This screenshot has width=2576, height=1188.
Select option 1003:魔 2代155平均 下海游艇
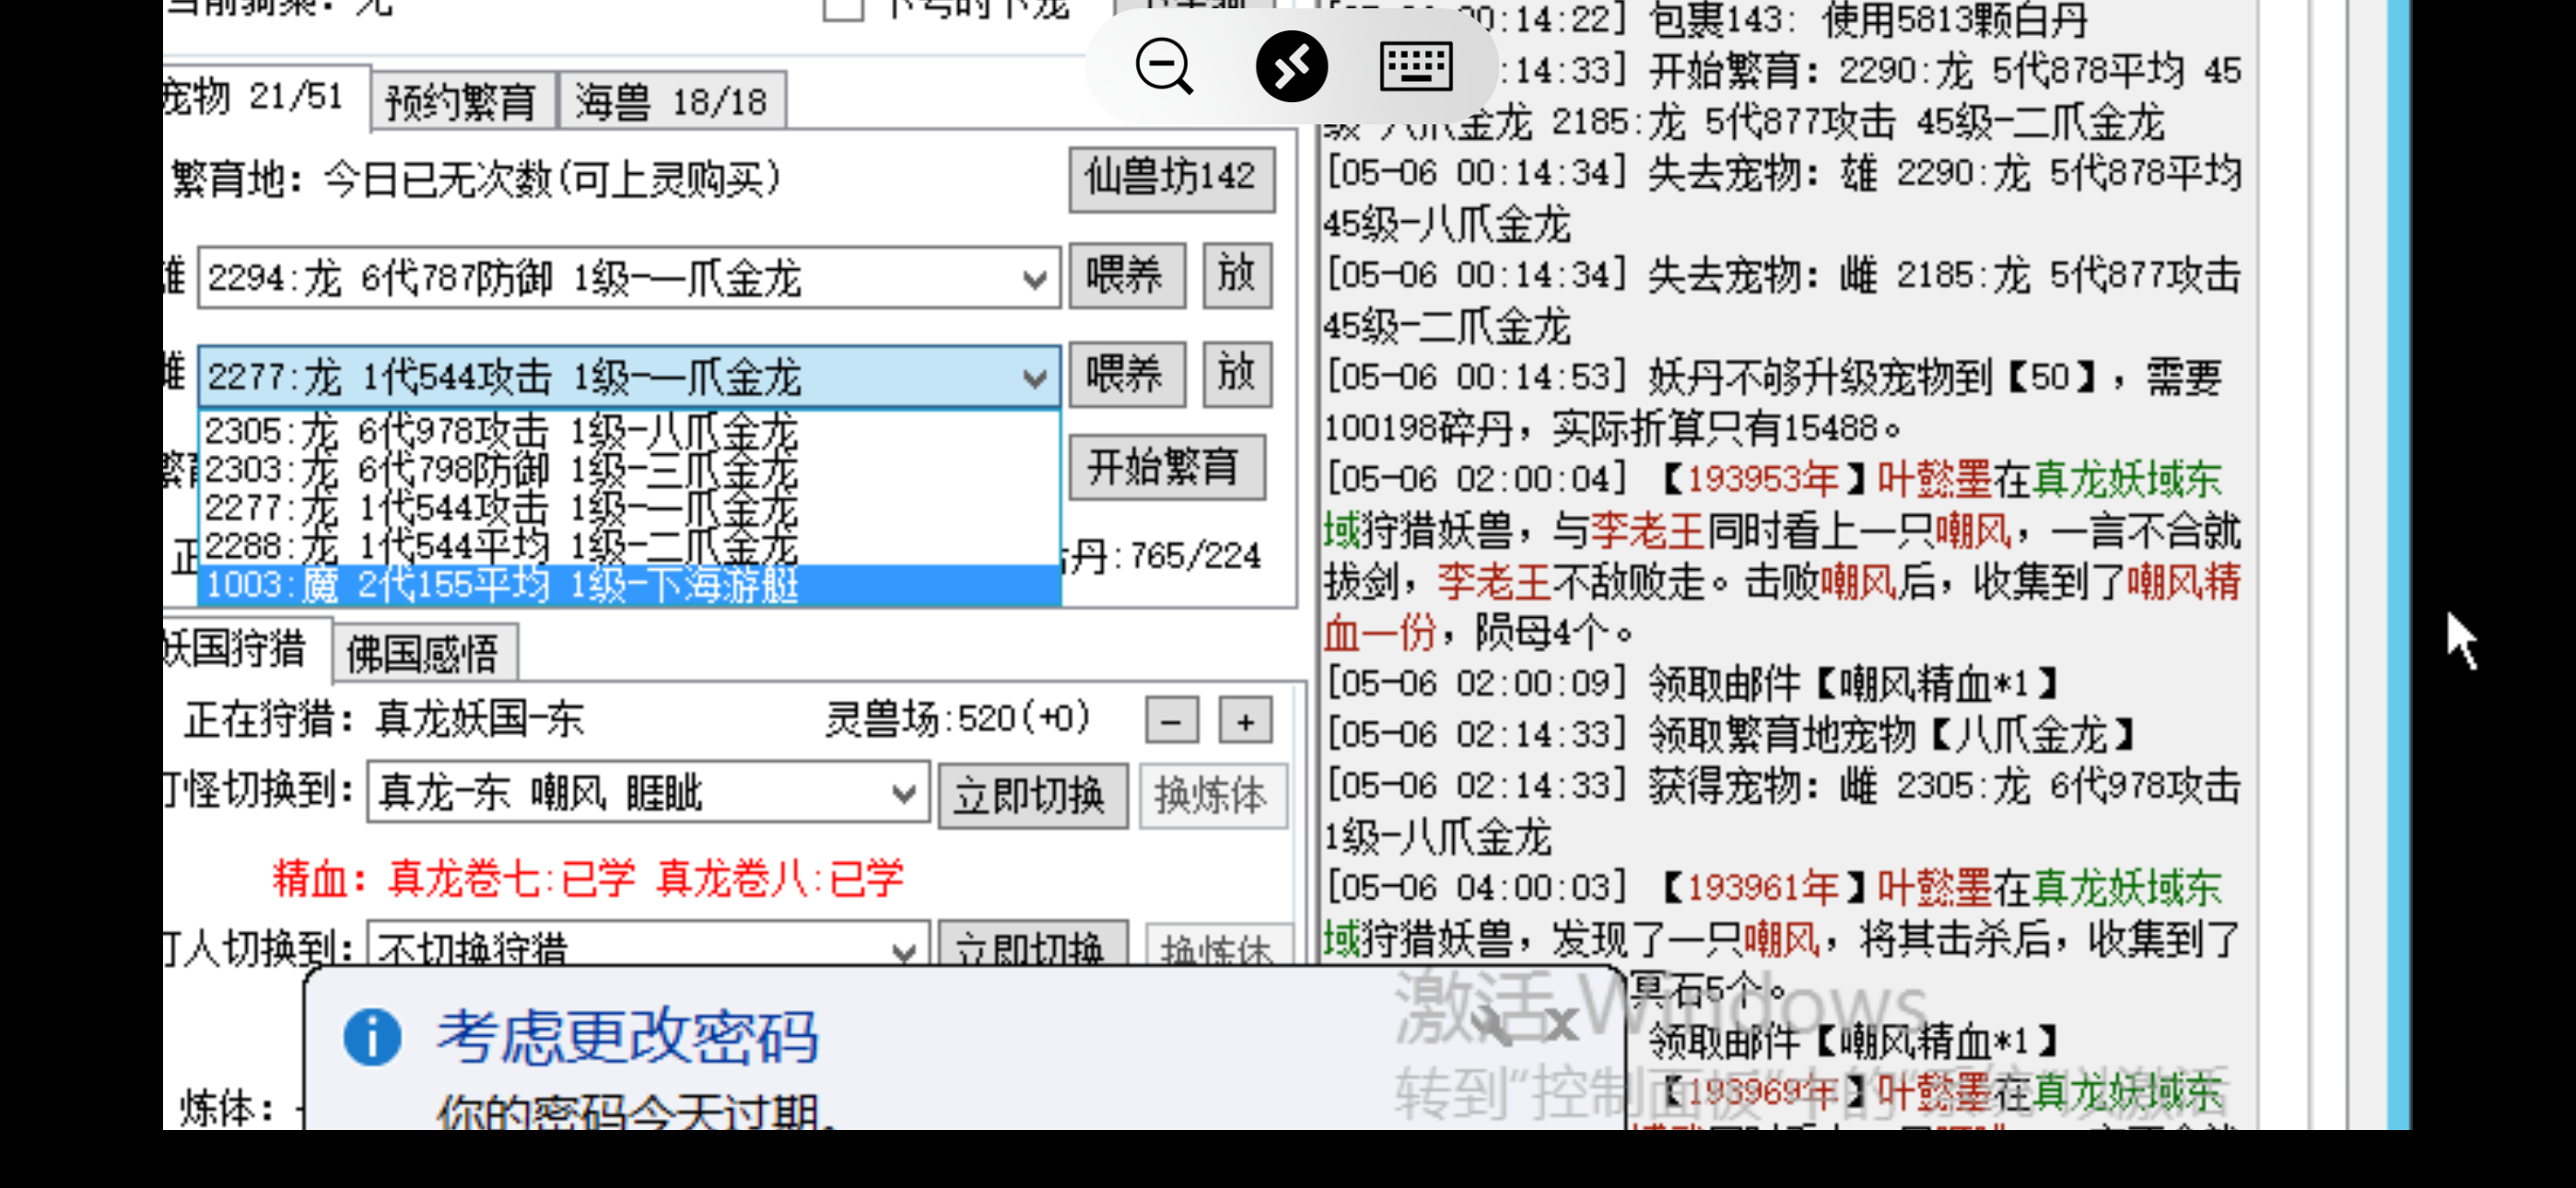tap(629, 585)
